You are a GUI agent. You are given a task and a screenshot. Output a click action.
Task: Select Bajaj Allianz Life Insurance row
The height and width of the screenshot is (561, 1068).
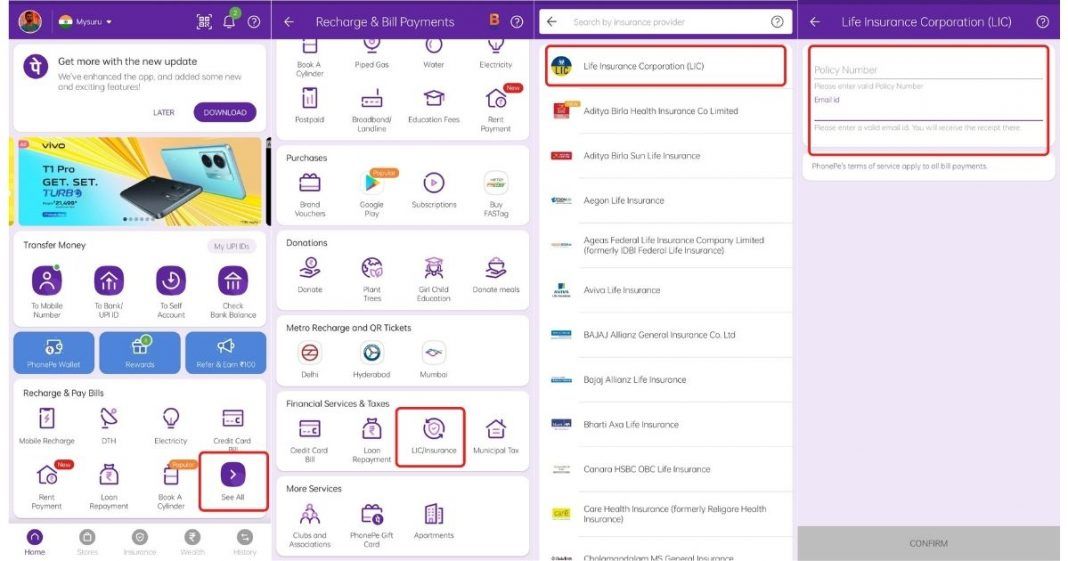666,380
